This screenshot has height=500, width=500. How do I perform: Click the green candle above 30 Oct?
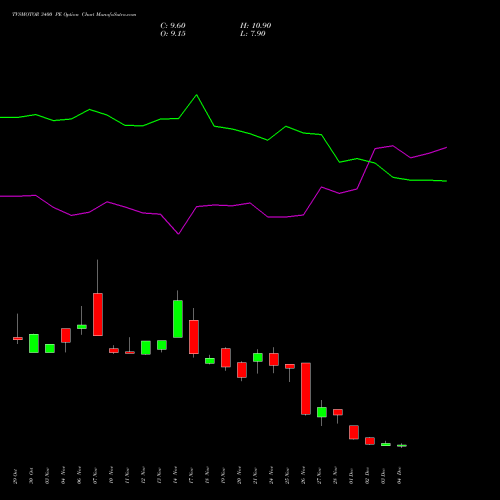point(34,343)
